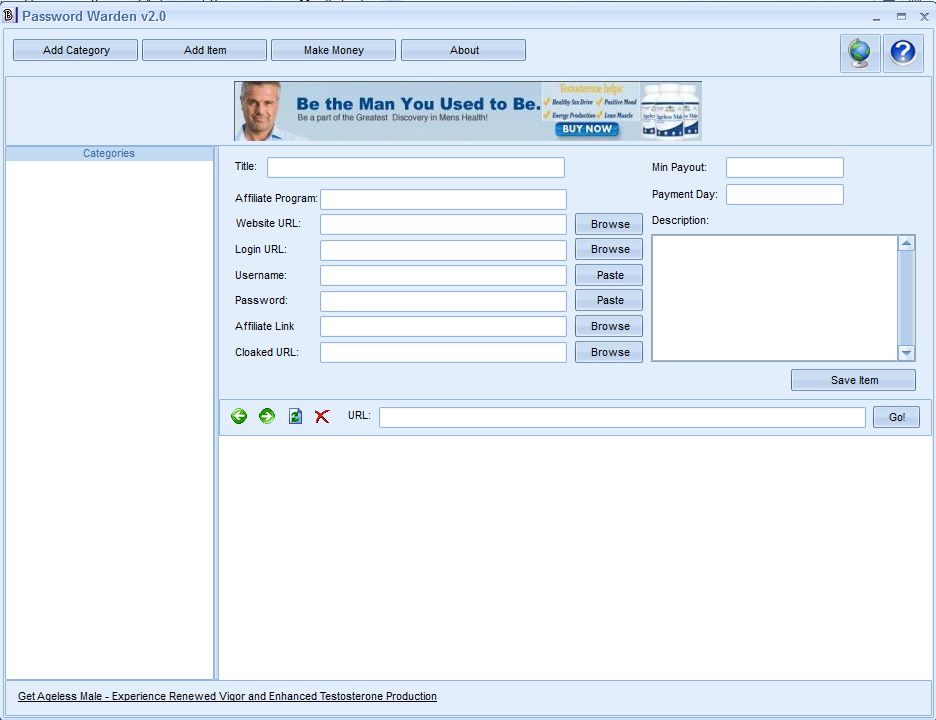Click the Go! button
This screenshot has height=720, width=936.
point(897,417)
